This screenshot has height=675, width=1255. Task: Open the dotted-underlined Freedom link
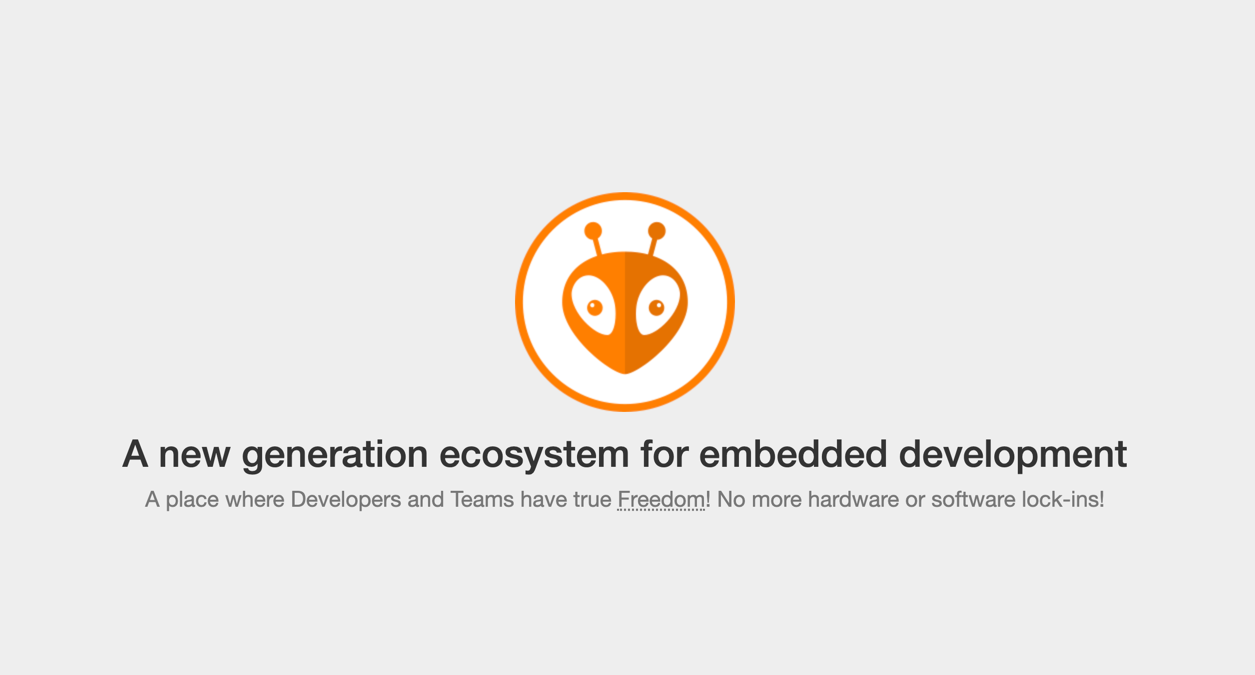(x=661, y=499)
